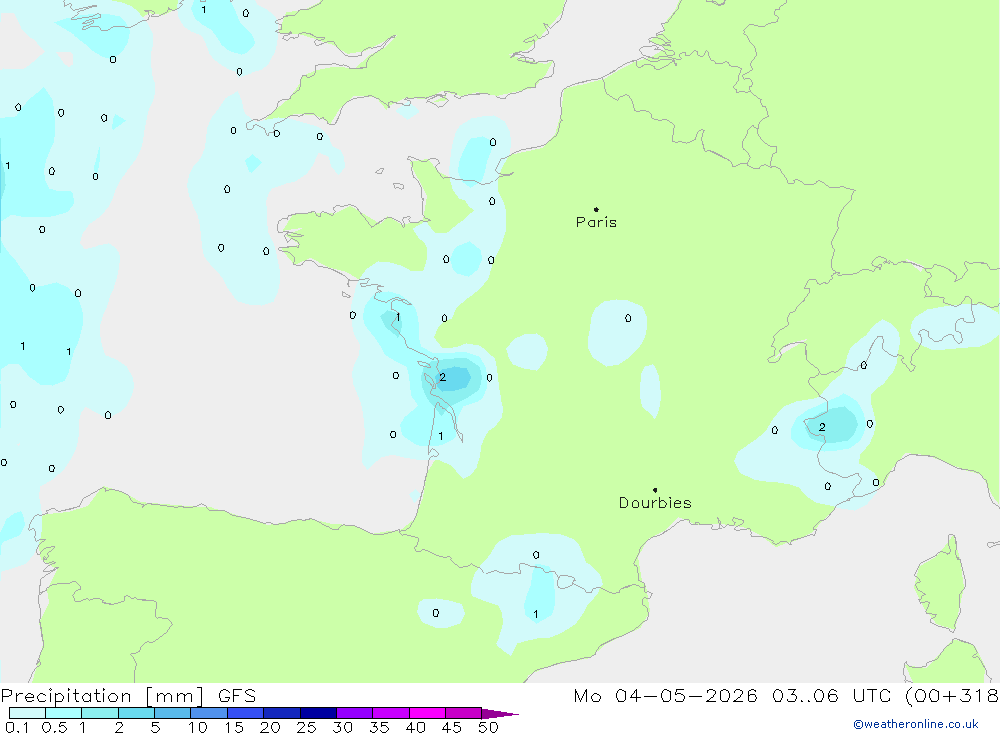
Task: Click the 1 mm value over the Pyrenees
Action: [x=536, y=614]
